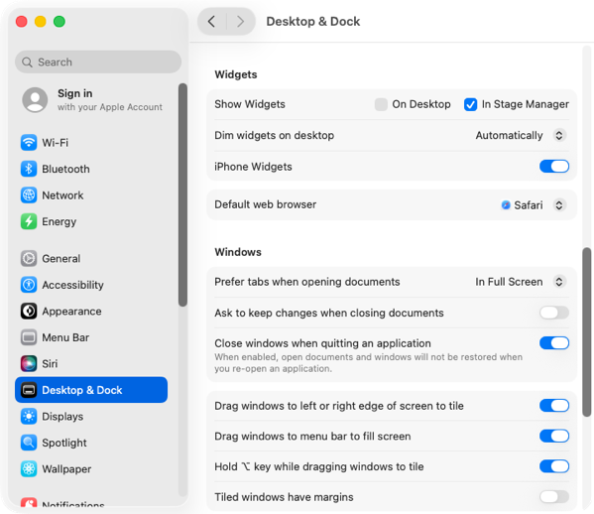The width and height of the screenshot is (594, 514).
Task: Select the Wallpaper icon
Action: point(29,469)
